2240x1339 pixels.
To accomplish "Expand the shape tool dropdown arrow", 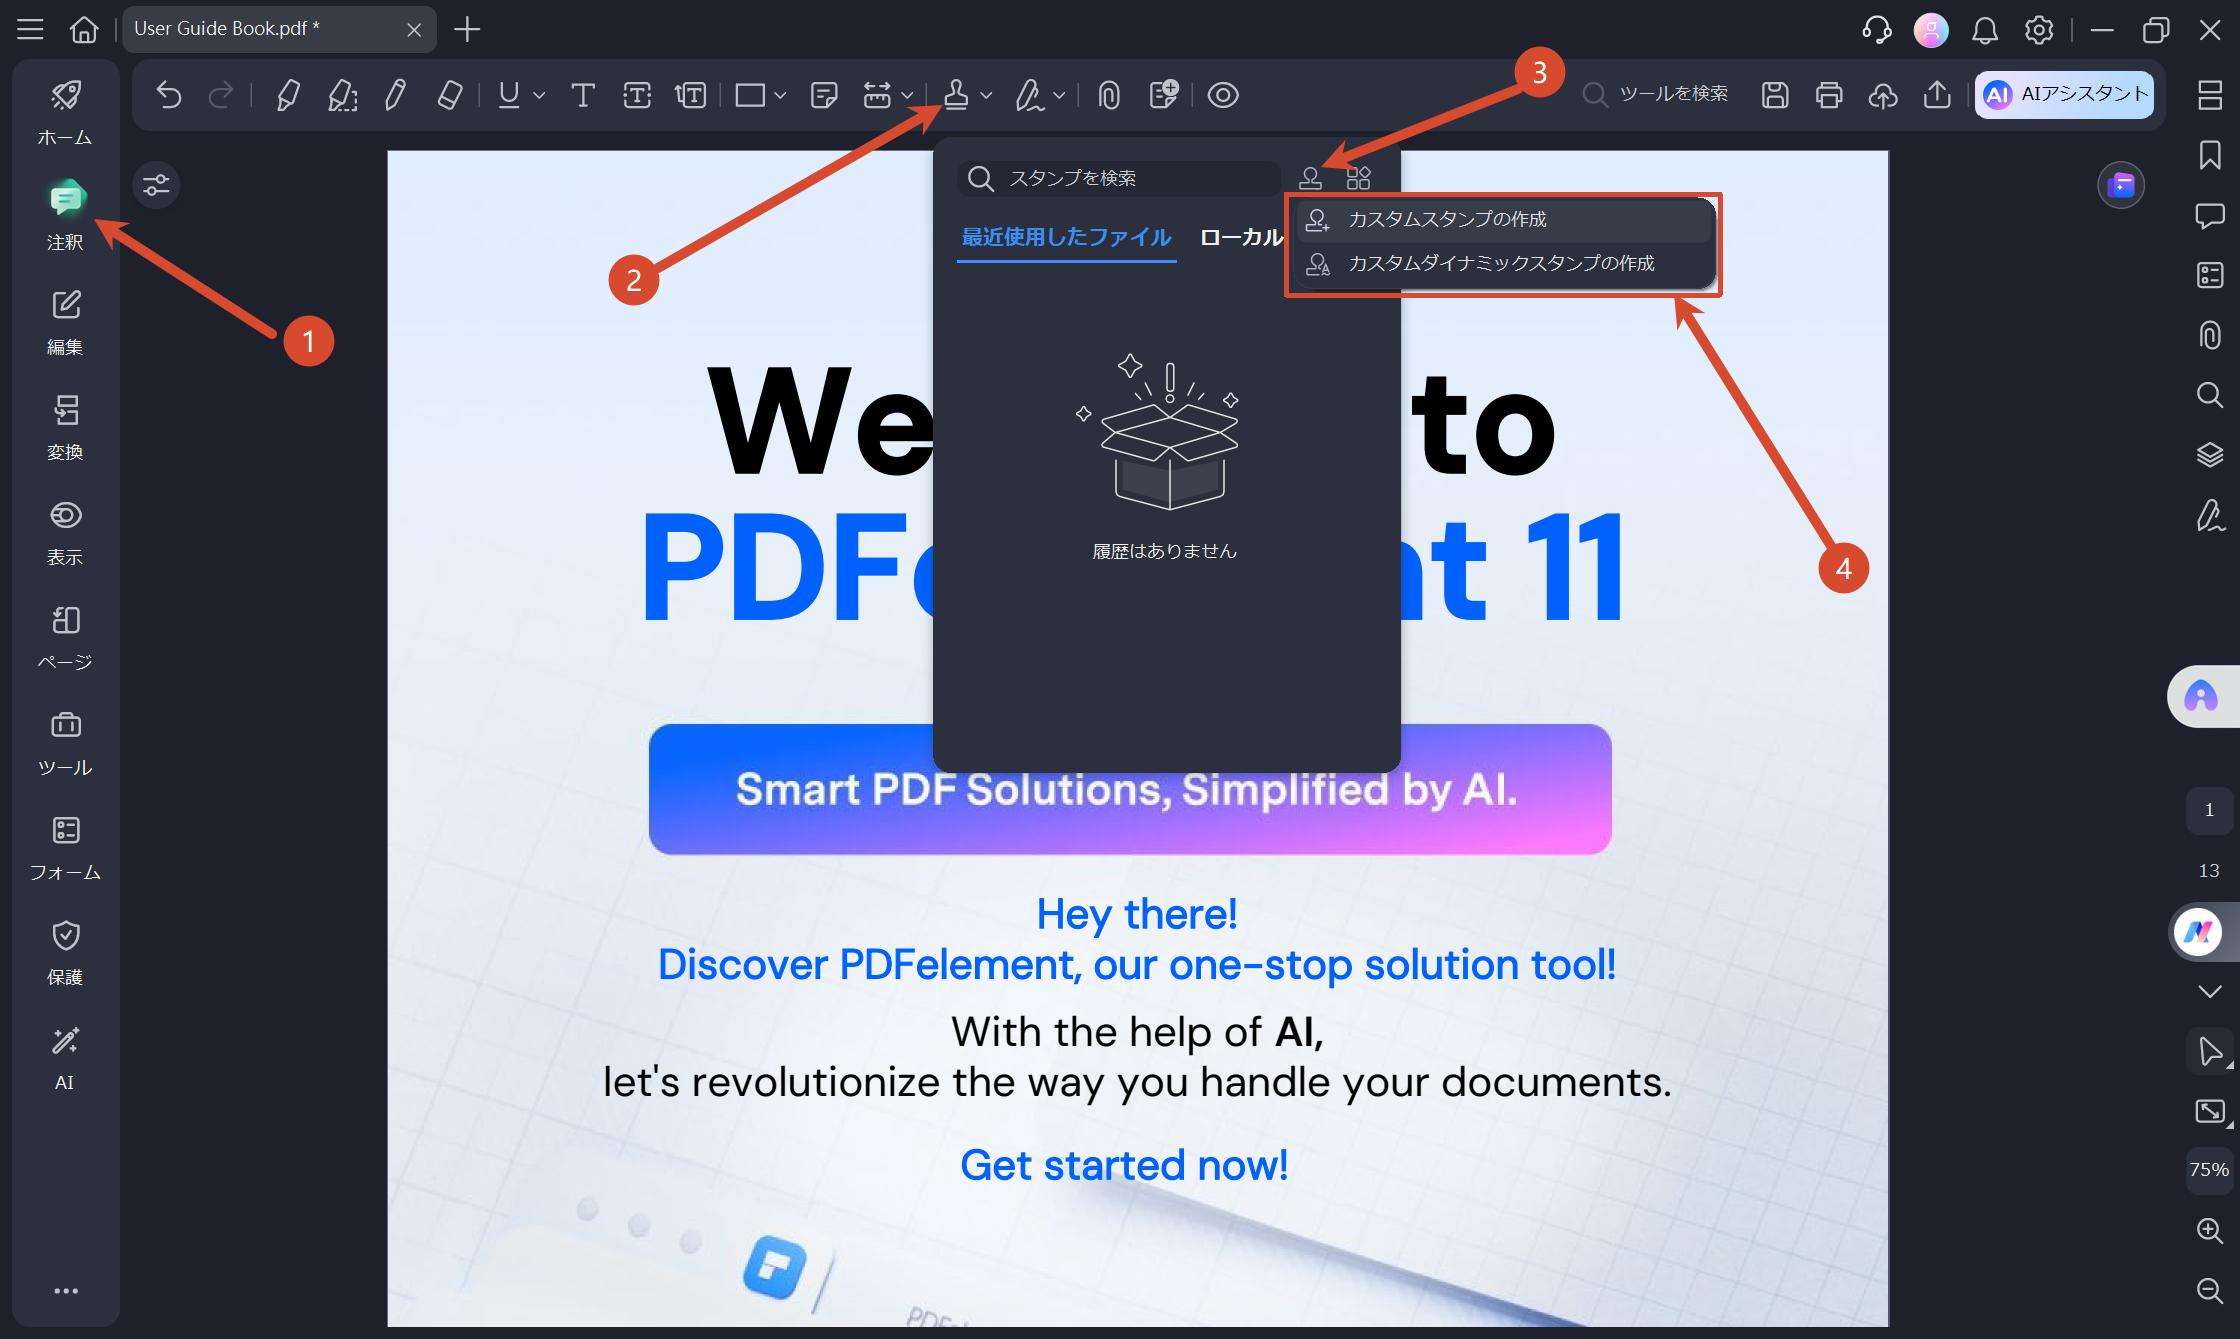I will pyautogui.click(x=780, y=95).
